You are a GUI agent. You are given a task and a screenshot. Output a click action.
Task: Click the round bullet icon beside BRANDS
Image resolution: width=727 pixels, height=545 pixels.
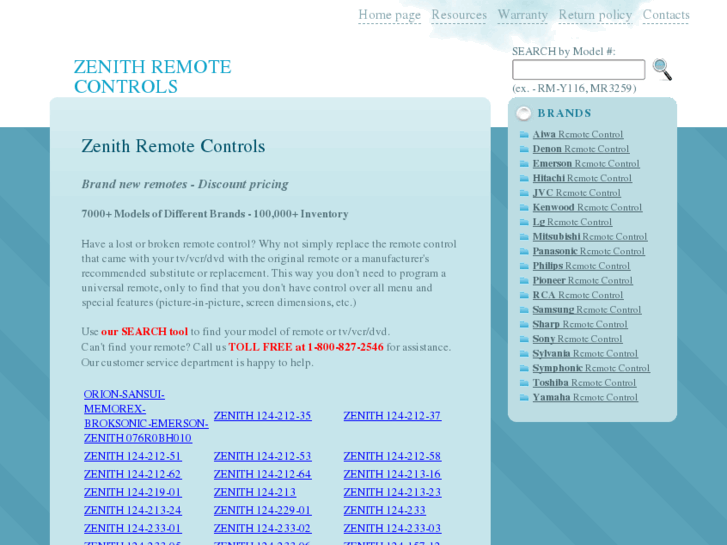coord(524,113)
